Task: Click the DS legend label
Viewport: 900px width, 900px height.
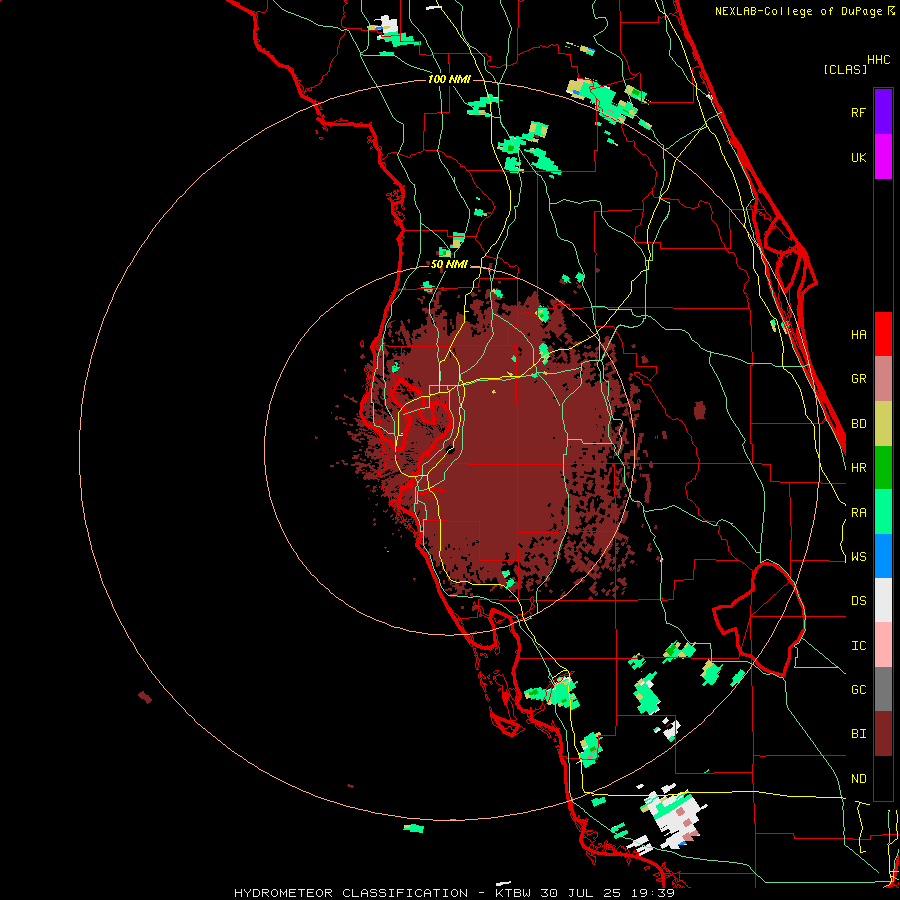Action: tap(858, 601)
